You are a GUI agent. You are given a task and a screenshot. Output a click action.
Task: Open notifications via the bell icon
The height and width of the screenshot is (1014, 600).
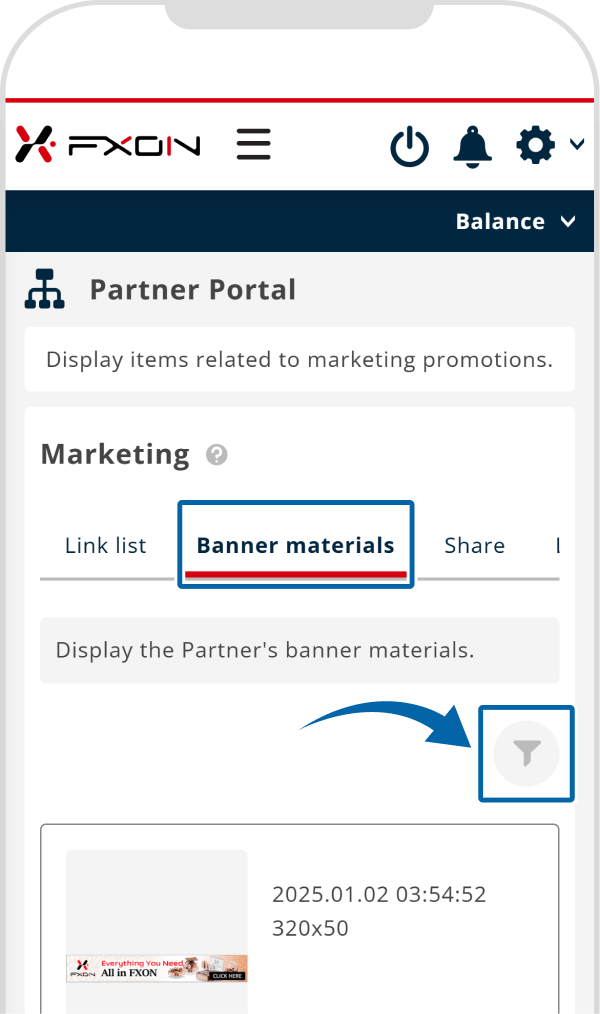473,147
